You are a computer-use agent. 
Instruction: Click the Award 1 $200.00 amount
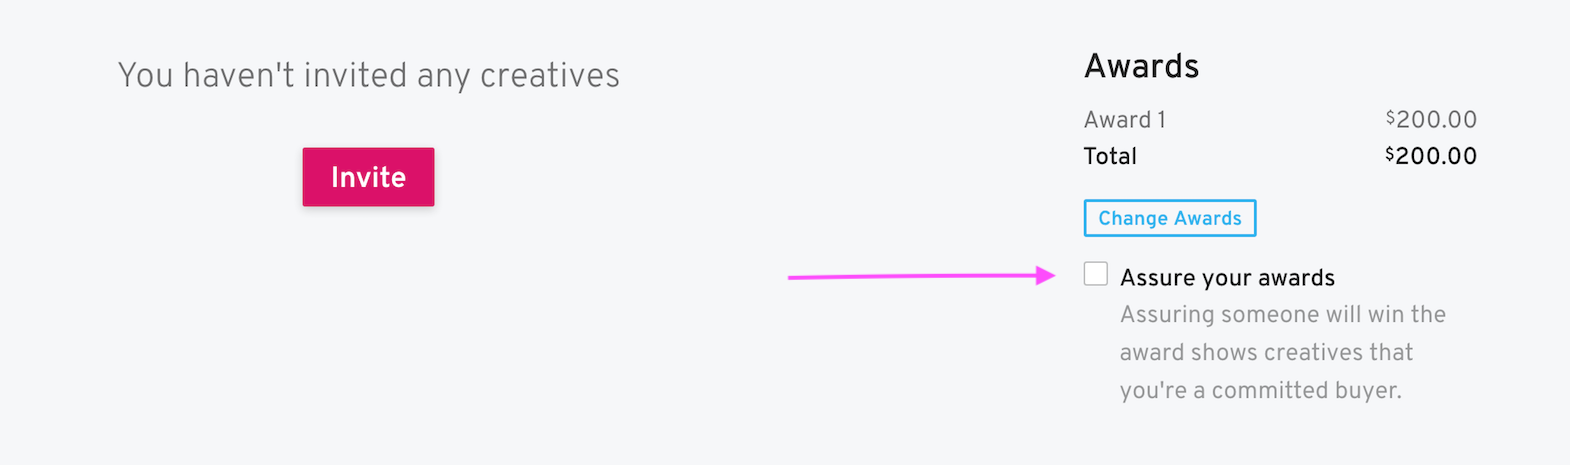tap(1431, 120)
